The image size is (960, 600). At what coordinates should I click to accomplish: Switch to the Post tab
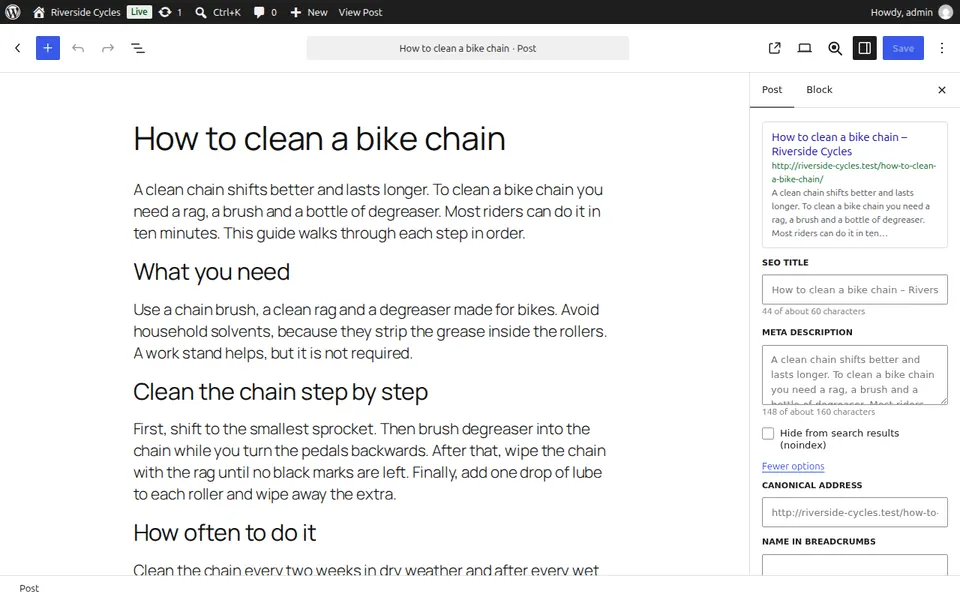771,89
